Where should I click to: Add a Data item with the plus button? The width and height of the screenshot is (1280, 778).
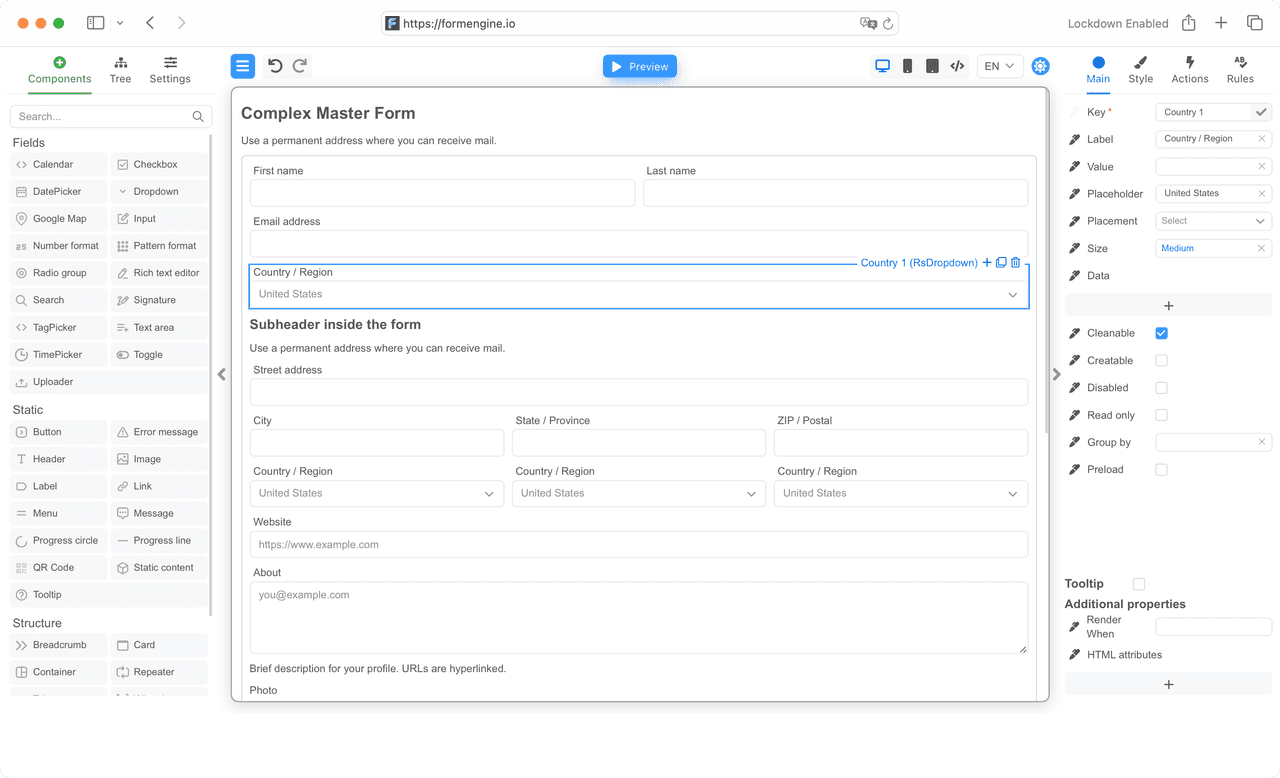[1168, 306]
